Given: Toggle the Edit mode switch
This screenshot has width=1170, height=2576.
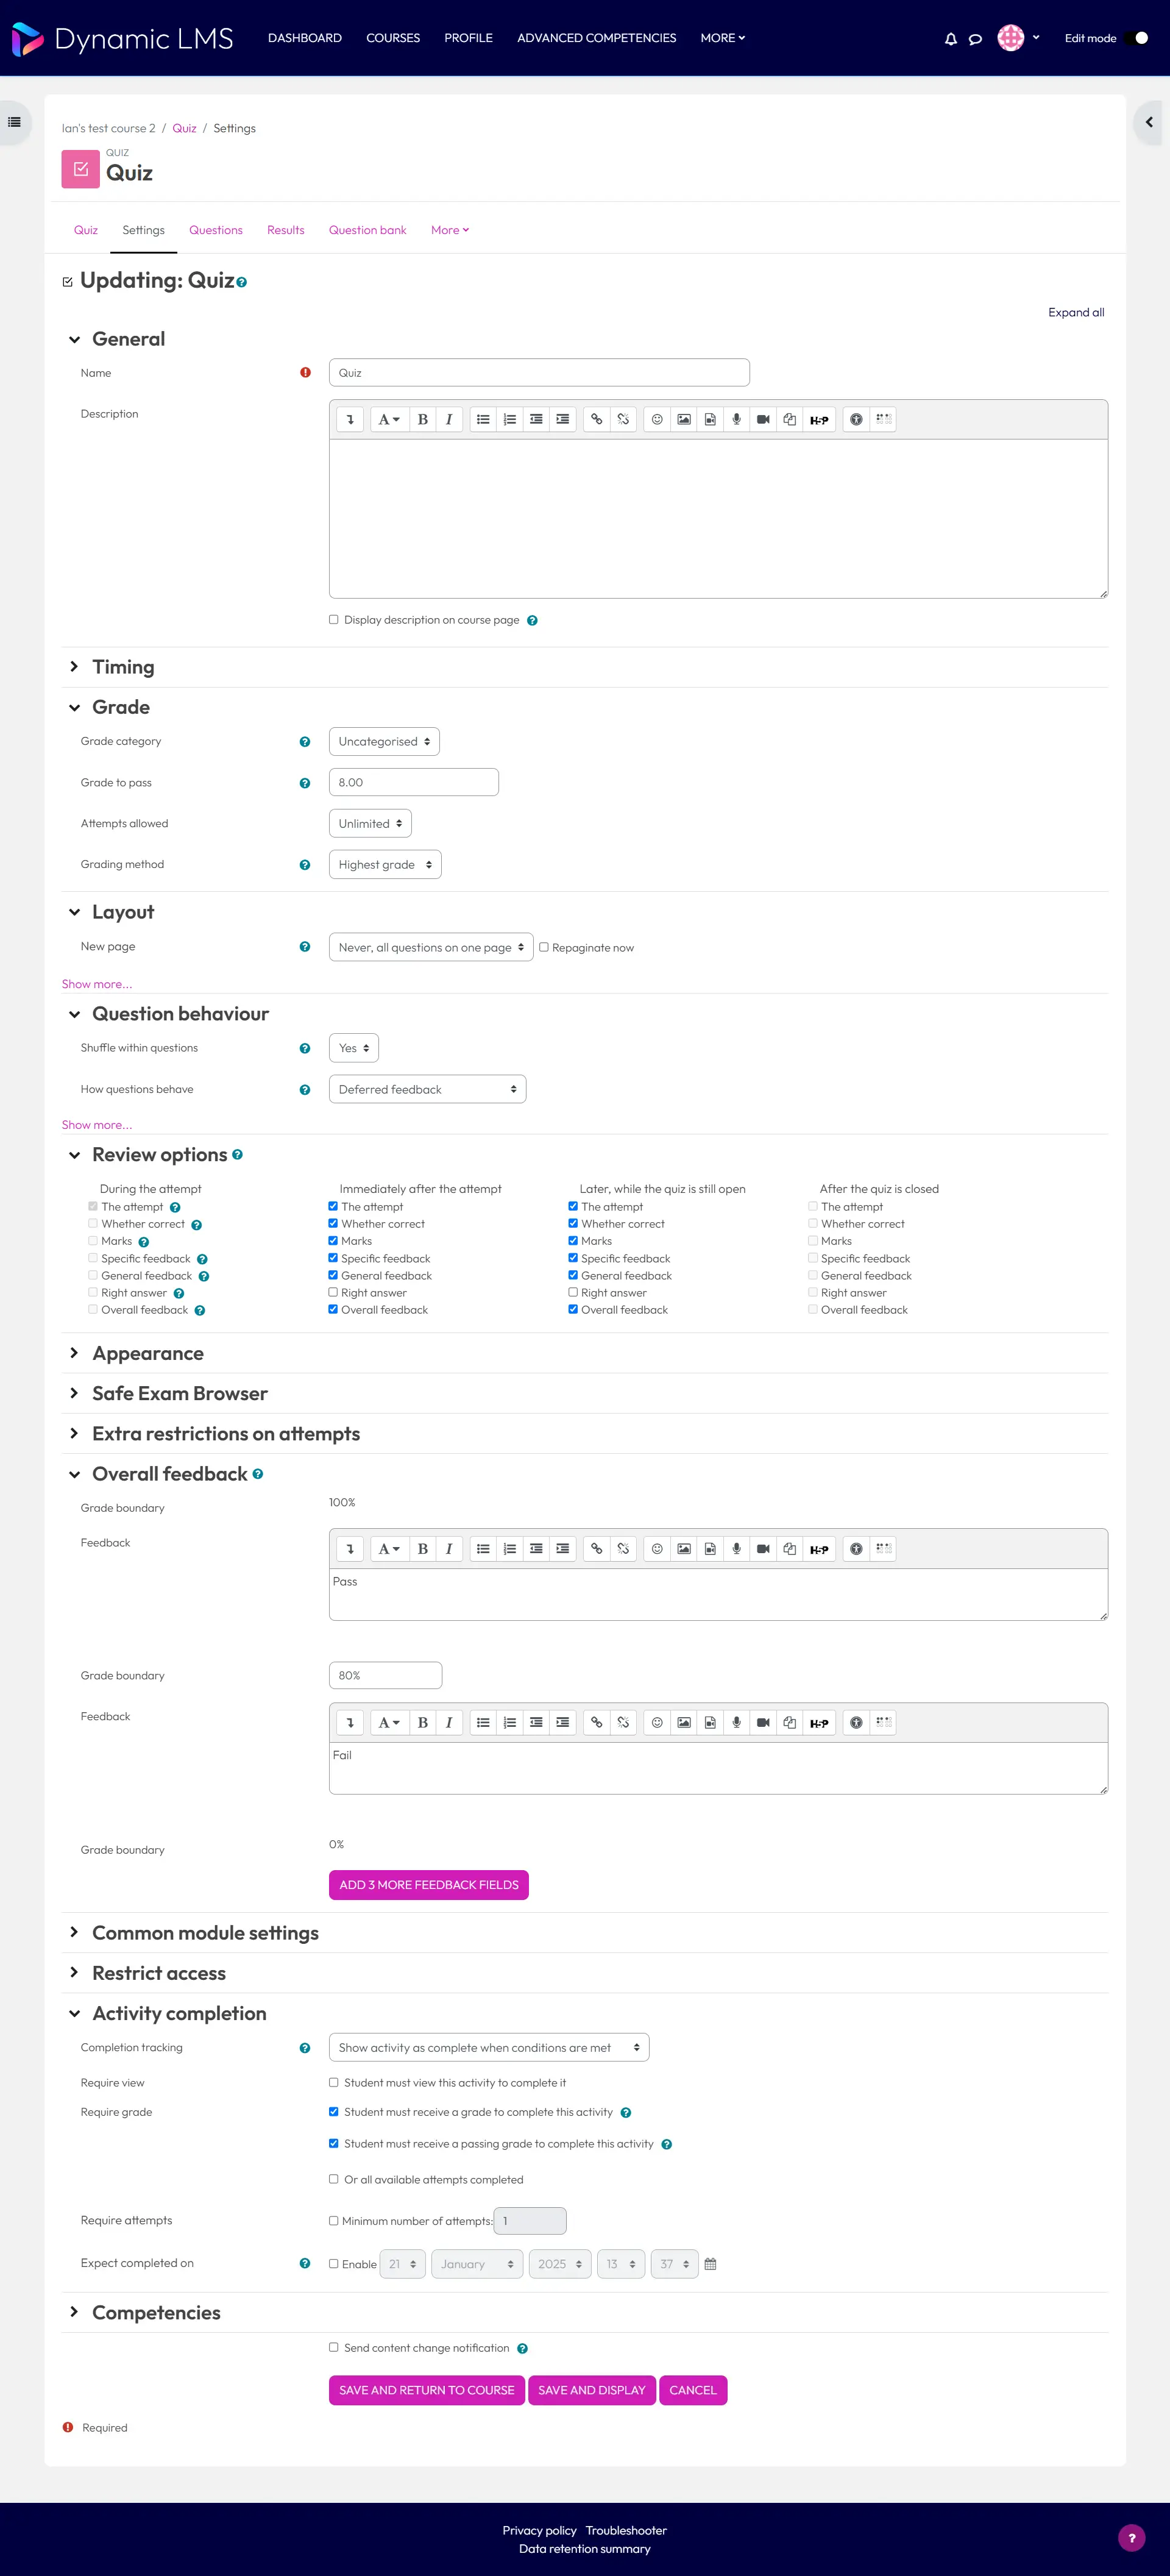Looking at the screenshot, I should click(1136, 38).
